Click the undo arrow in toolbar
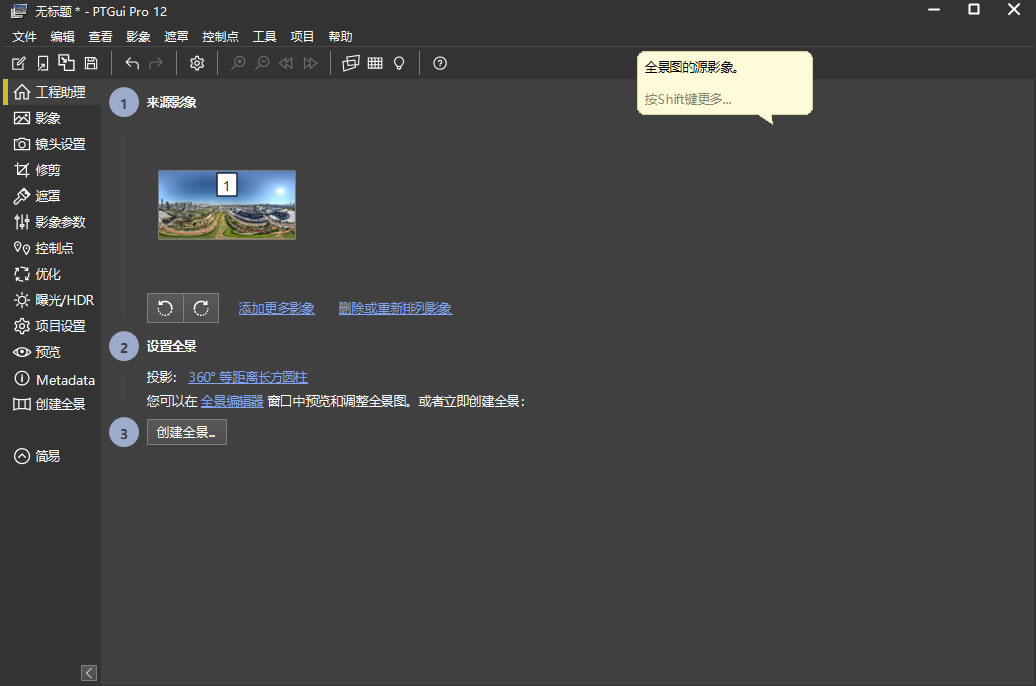Screen dimensions: 1036x686 (x=132, y=63)
